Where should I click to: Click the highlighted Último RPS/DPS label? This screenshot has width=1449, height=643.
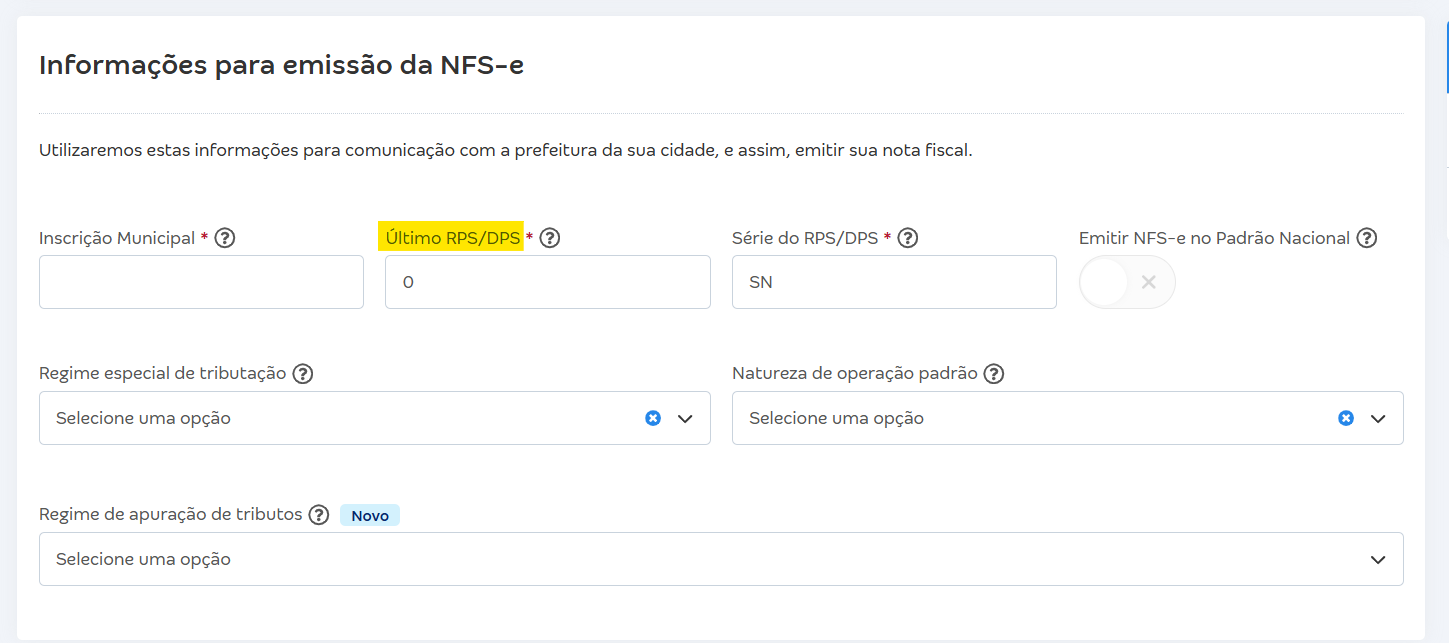point(453,237)
